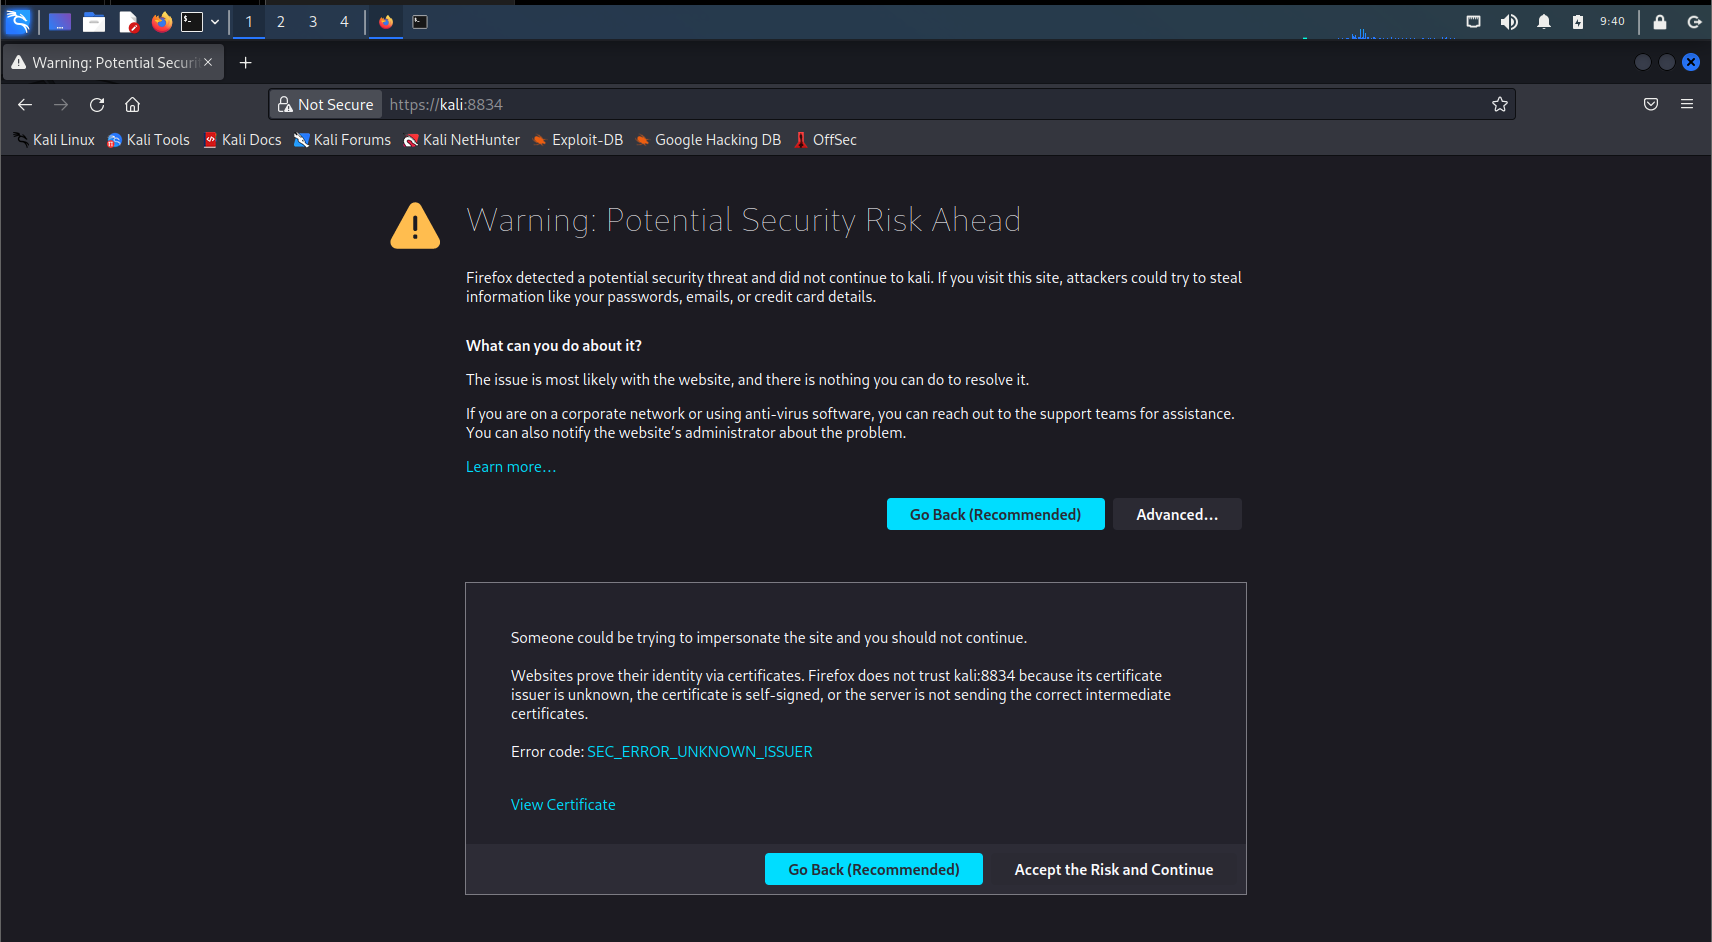Click Accept the Risk and Continue
1712x942 pixels.
[x=1114, y=869]
